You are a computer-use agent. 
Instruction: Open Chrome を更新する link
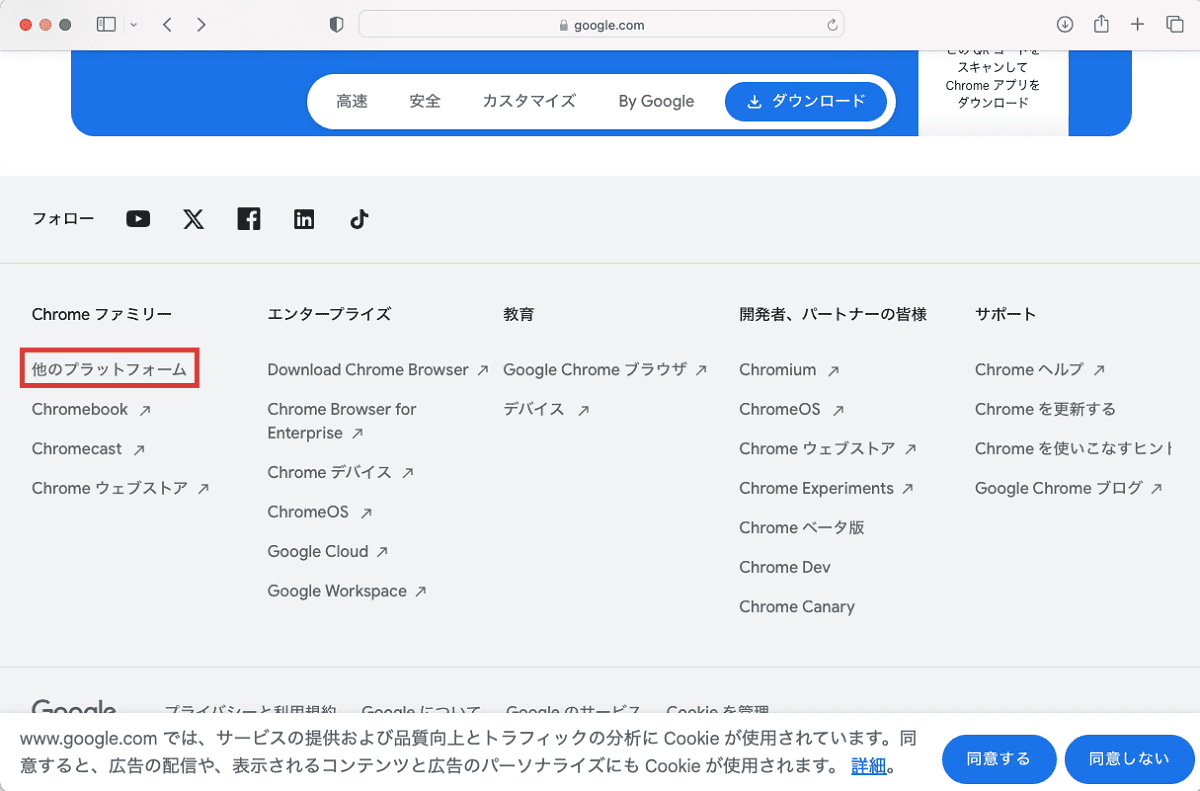coord(1045,409)
